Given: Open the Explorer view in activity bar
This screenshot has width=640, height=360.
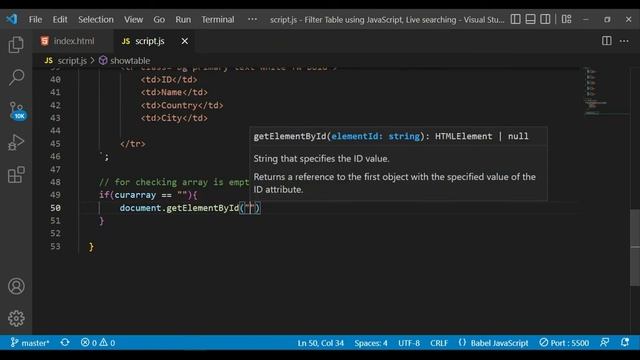Looking at the screenshot, I should click(16, 44).
